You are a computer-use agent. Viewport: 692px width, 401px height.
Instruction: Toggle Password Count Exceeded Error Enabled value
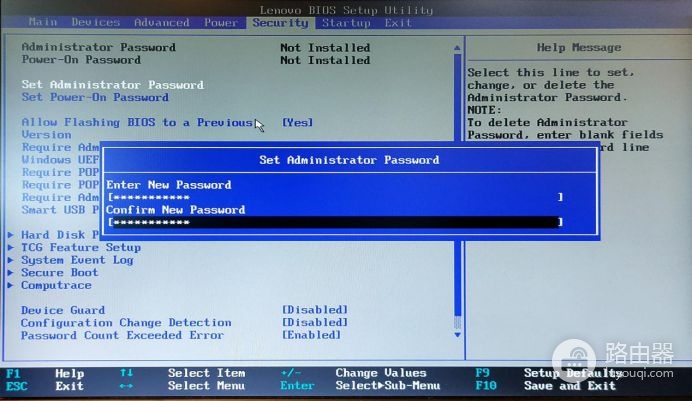(311, 335)
